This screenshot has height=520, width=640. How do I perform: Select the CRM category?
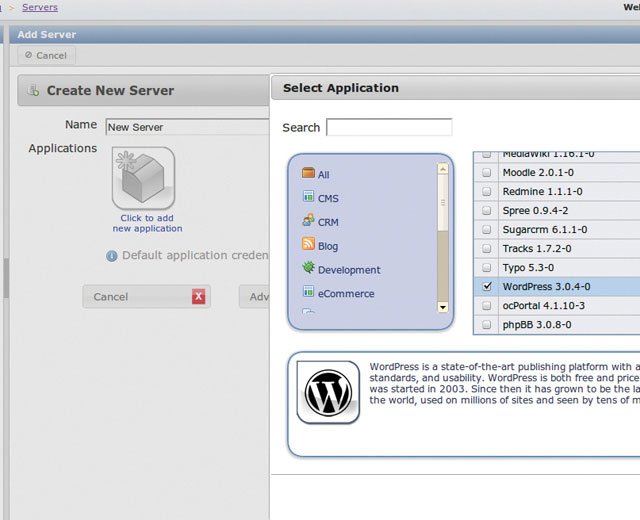click(x=328, y=222)
